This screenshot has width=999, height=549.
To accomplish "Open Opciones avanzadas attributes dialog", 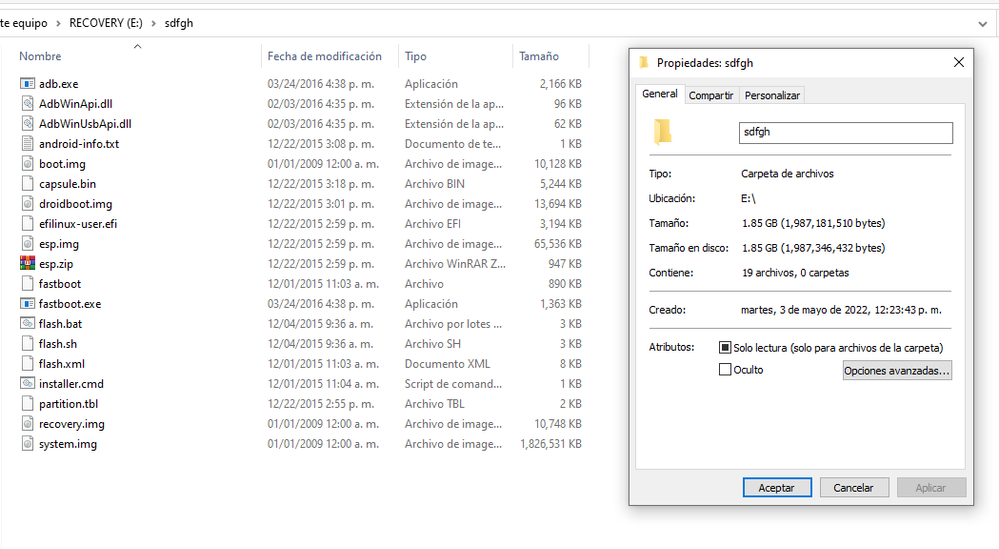I will tap(897, 371).
